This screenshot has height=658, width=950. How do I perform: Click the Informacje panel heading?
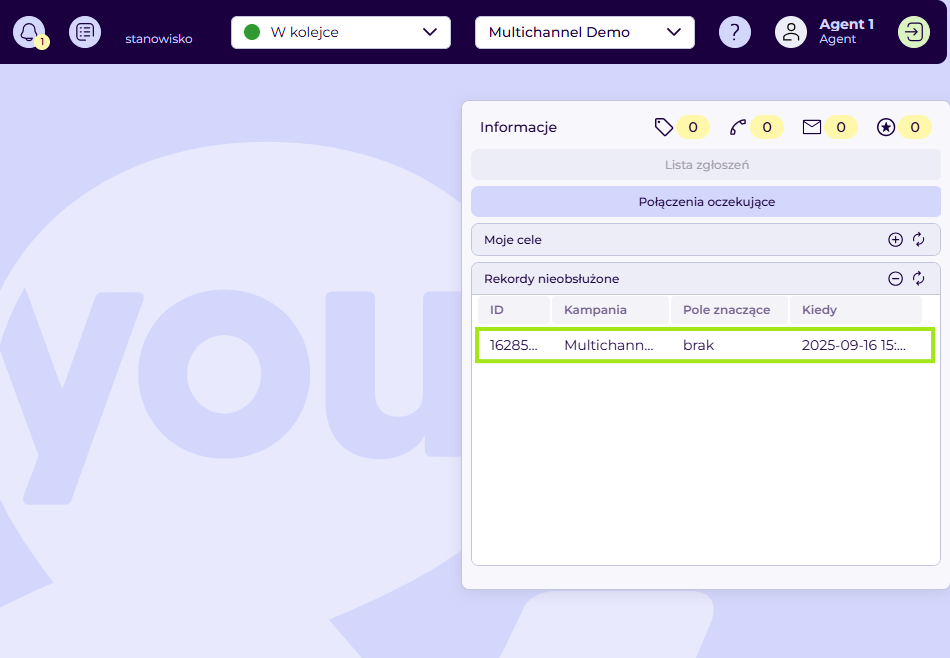[518, 127]
